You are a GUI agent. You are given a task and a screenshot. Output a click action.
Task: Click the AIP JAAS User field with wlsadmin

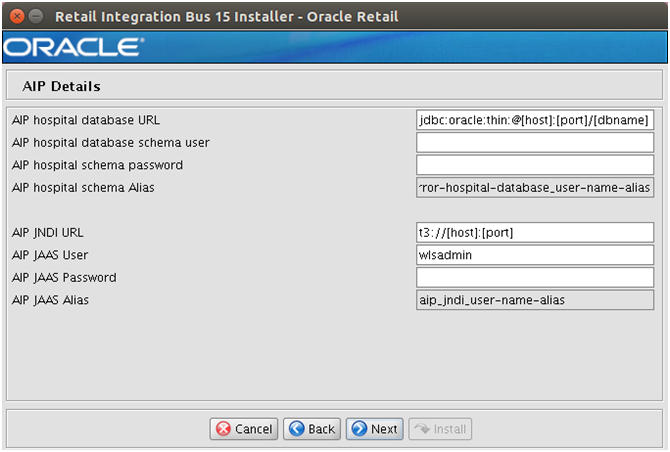click(535, 255)
